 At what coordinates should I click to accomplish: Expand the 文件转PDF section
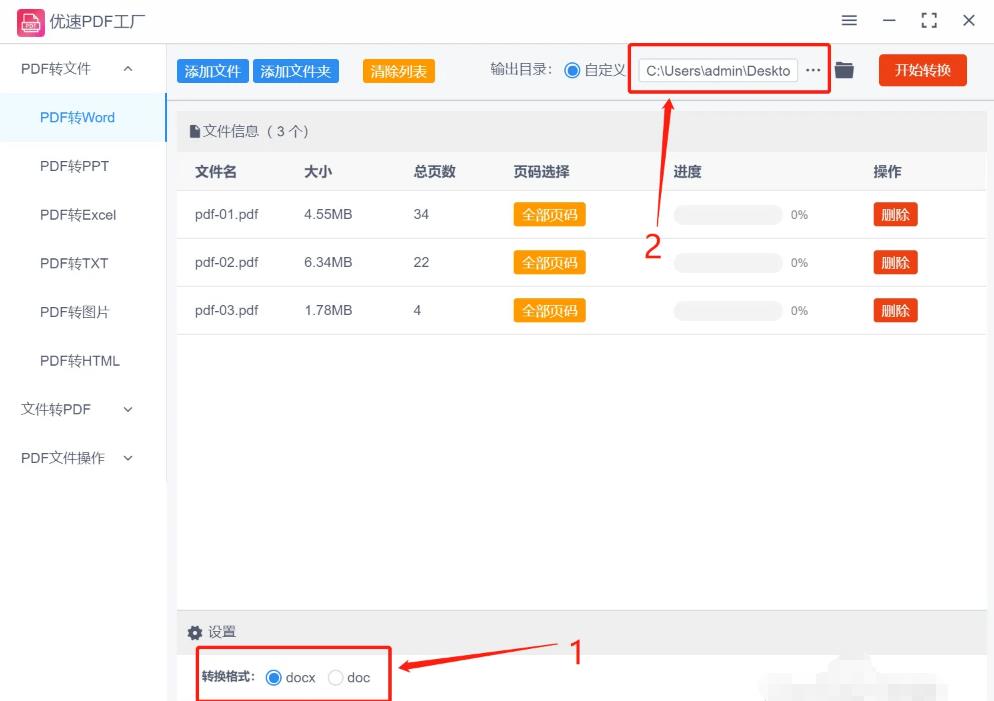[x=127, y=409]
